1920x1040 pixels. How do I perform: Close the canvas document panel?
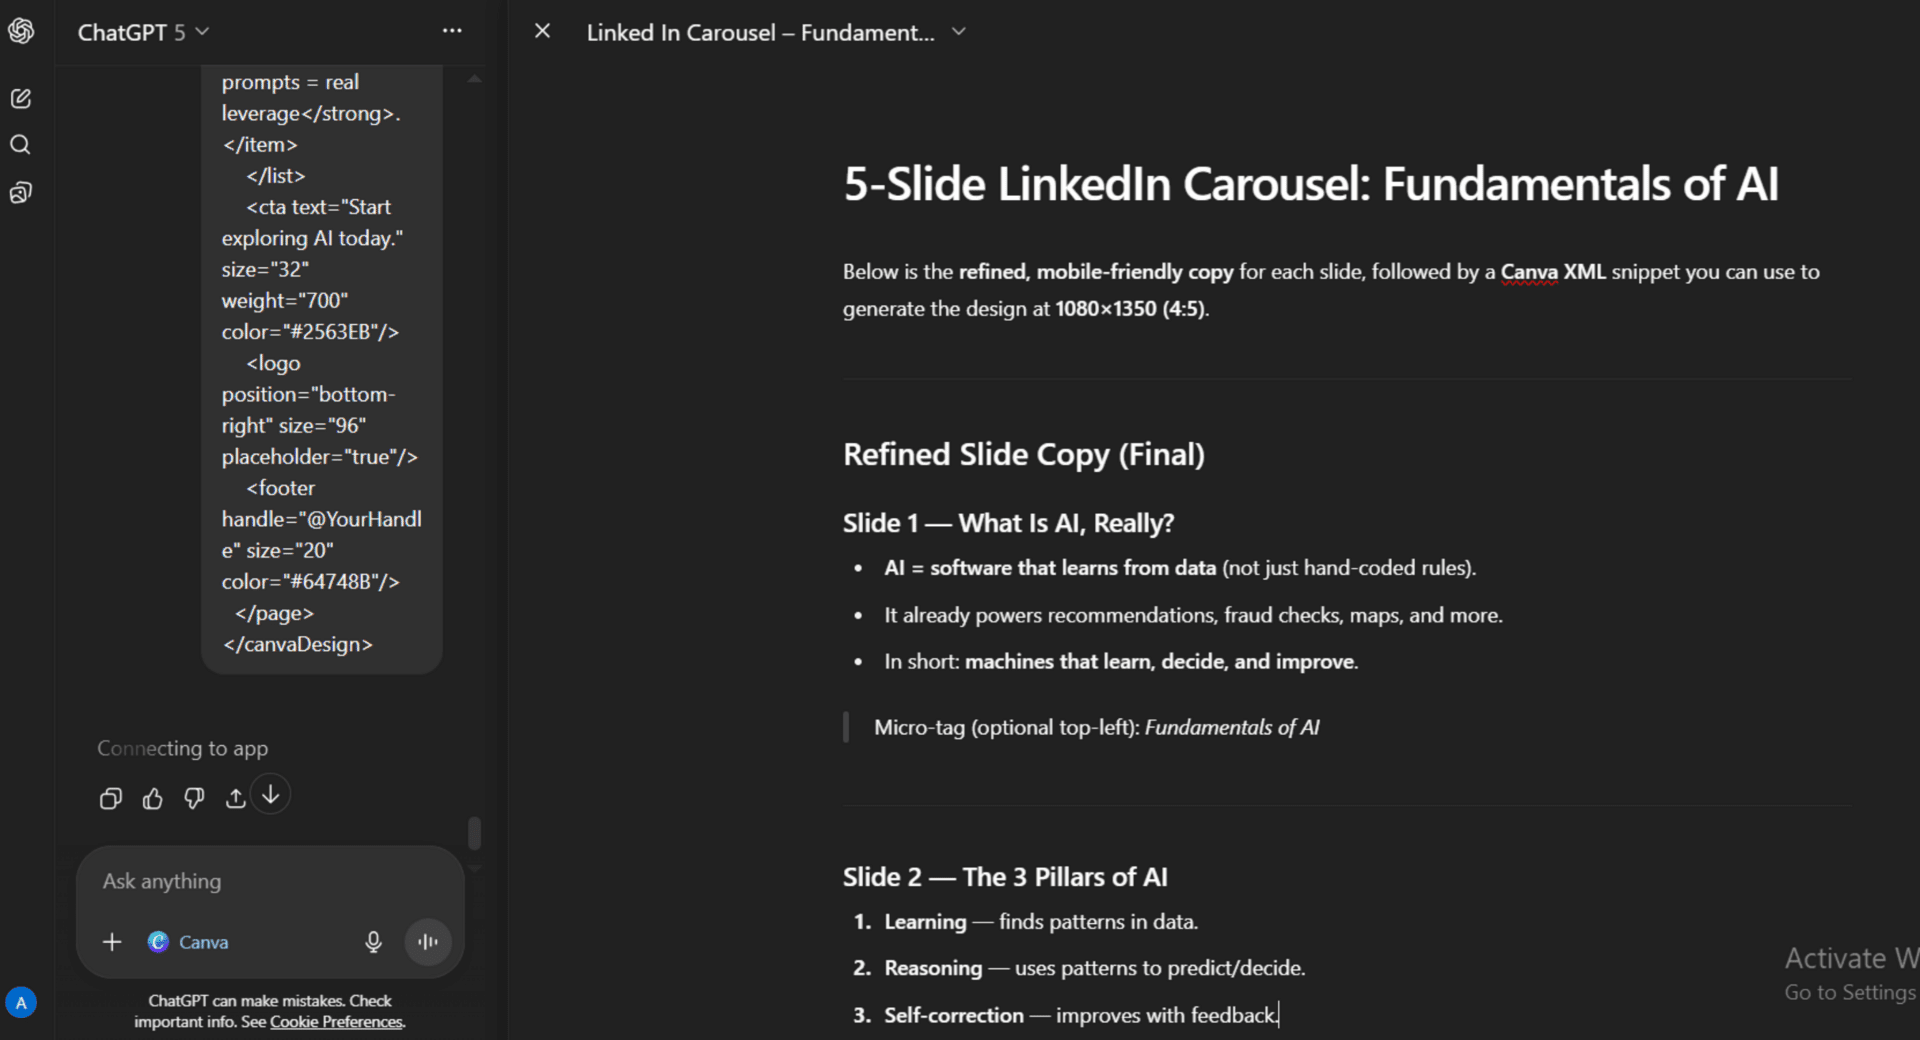pyautogui.click(x=542, y=31)
